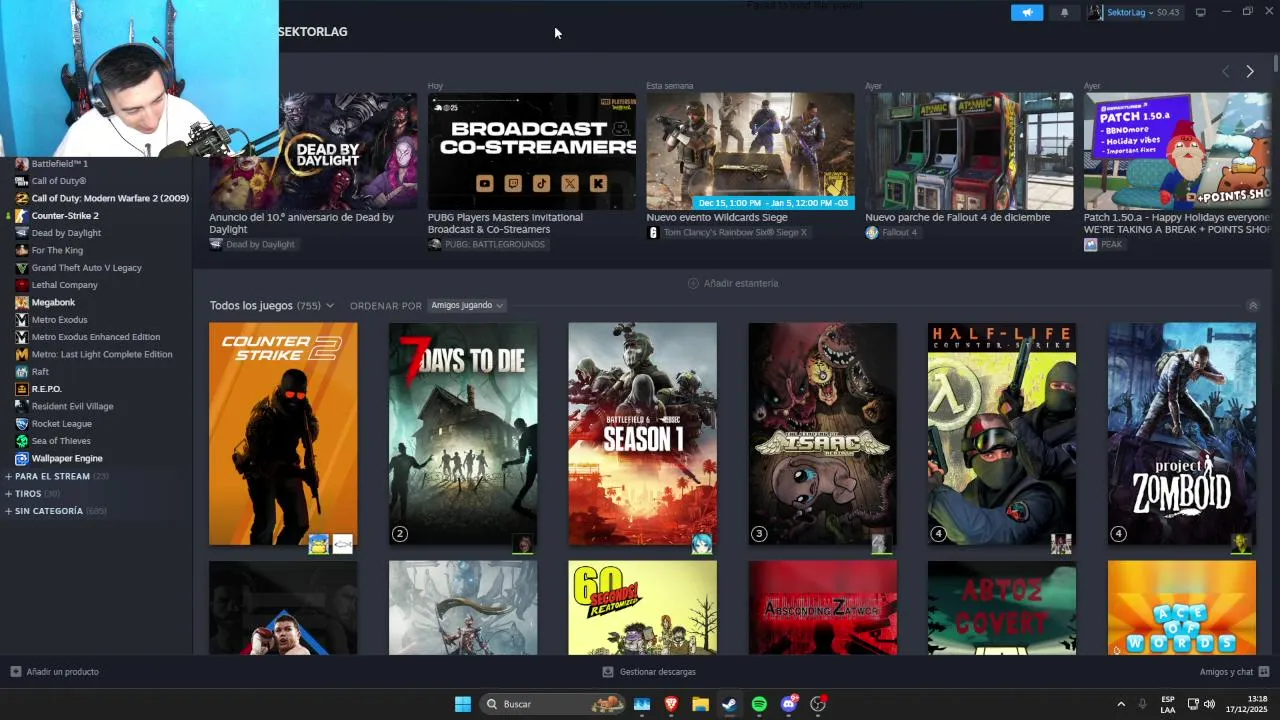Click friend avatar on Battlefield 6 cover
This screenshot has height=720, width=1280.
[x=702, y=543]
